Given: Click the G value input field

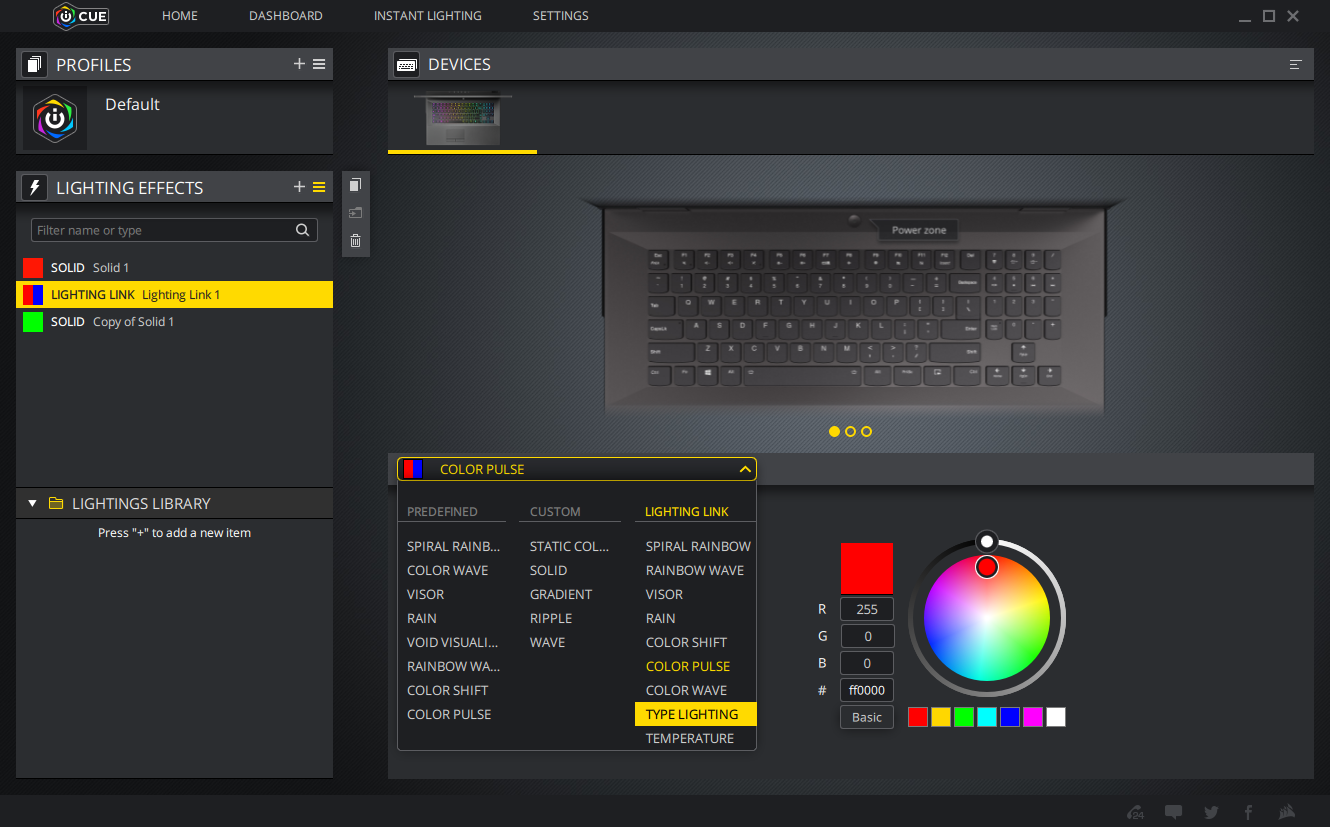Looking at the screenshot, I should pyautogui.click(x=867, y=636).
